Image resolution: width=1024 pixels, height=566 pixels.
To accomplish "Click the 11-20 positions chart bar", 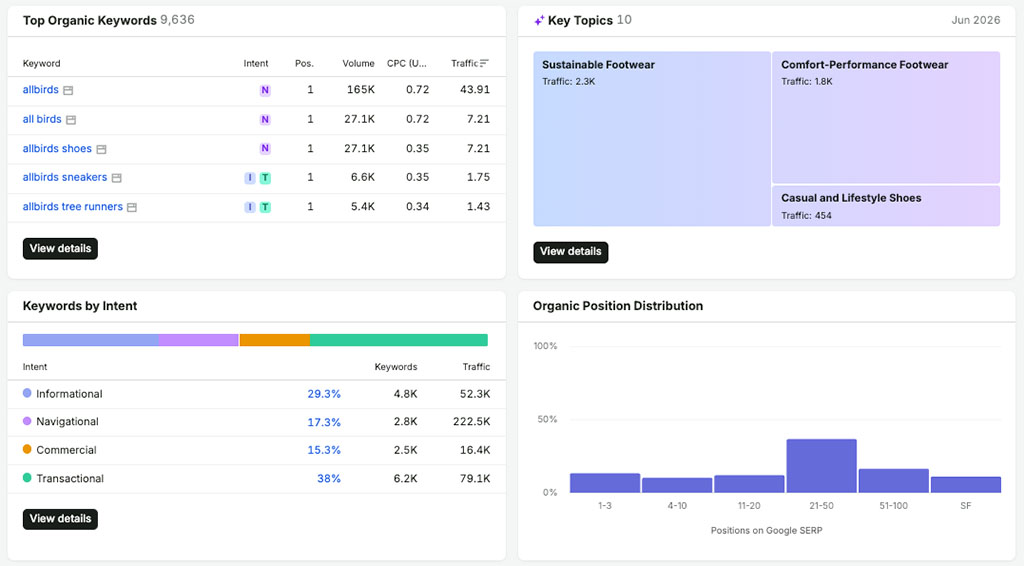I will point(749,484).
